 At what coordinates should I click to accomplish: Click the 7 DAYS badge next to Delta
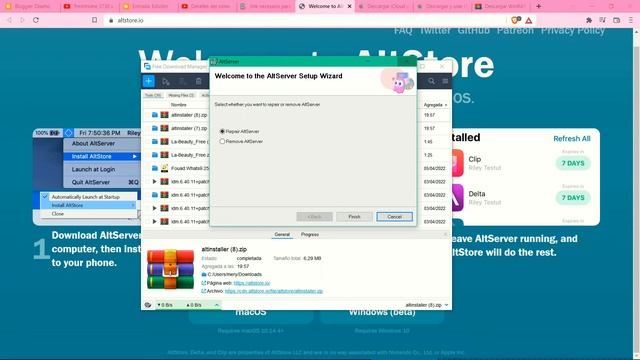point(573,198)
